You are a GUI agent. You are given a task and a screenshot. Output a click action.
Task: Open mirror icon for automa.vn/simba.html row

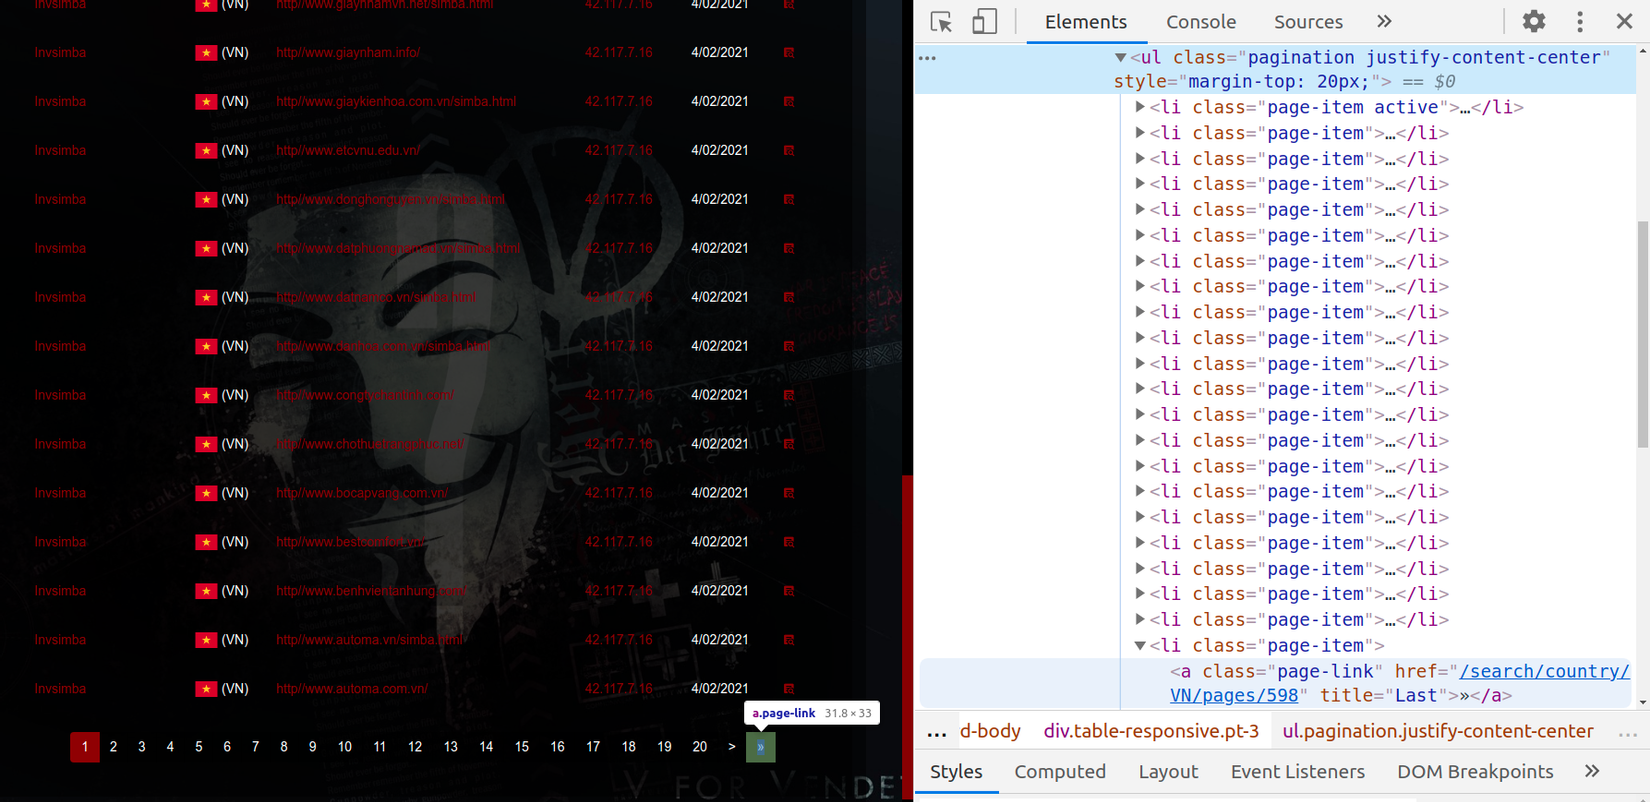pyautogui.click(x=789, y=641)
